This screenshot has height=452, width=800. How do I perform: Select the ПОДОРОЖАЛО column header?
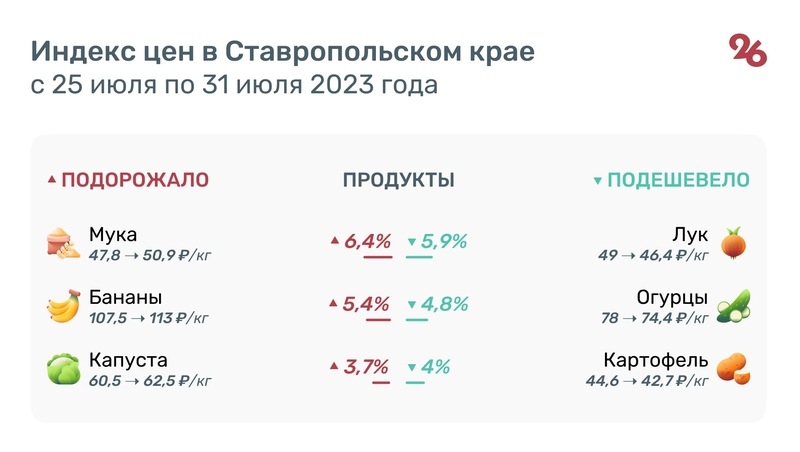point(135,180)
